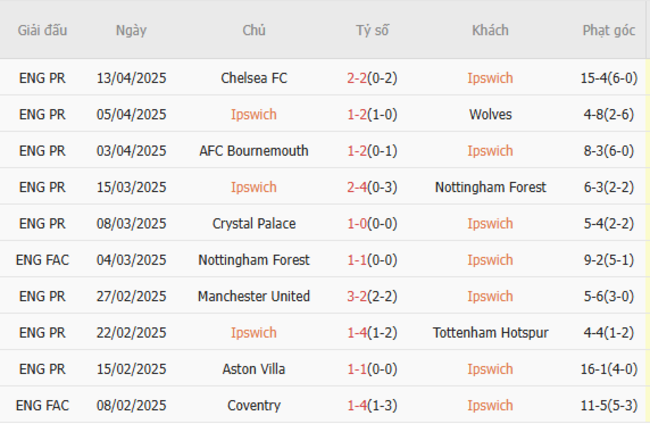The image size is (650, 424).
Task: Click the 13/04/2025 date cell
Action: pos(131,78)
